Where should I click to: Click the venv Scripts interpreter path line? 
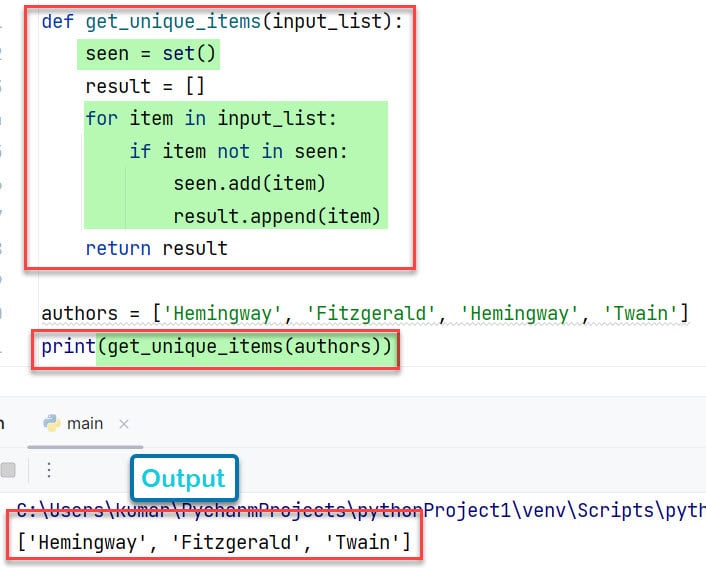[361, 510]
